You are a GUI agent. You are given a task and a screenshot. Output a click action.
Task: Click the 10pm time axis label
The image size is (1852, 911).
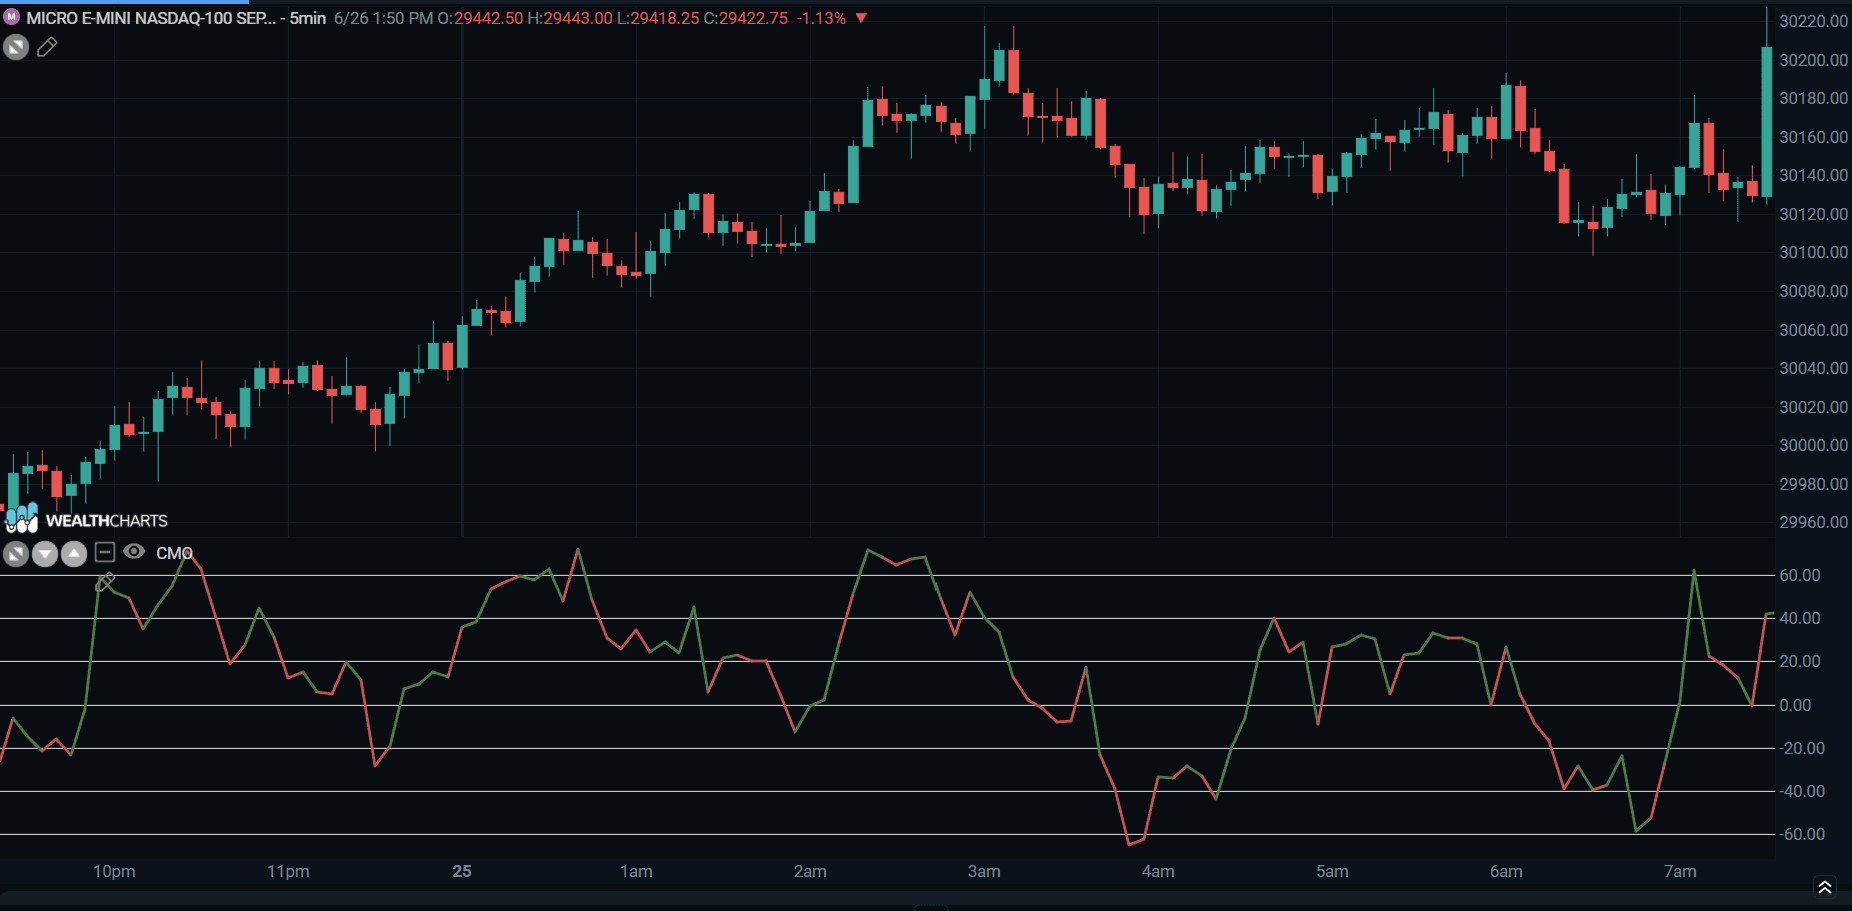coord(114,871)
